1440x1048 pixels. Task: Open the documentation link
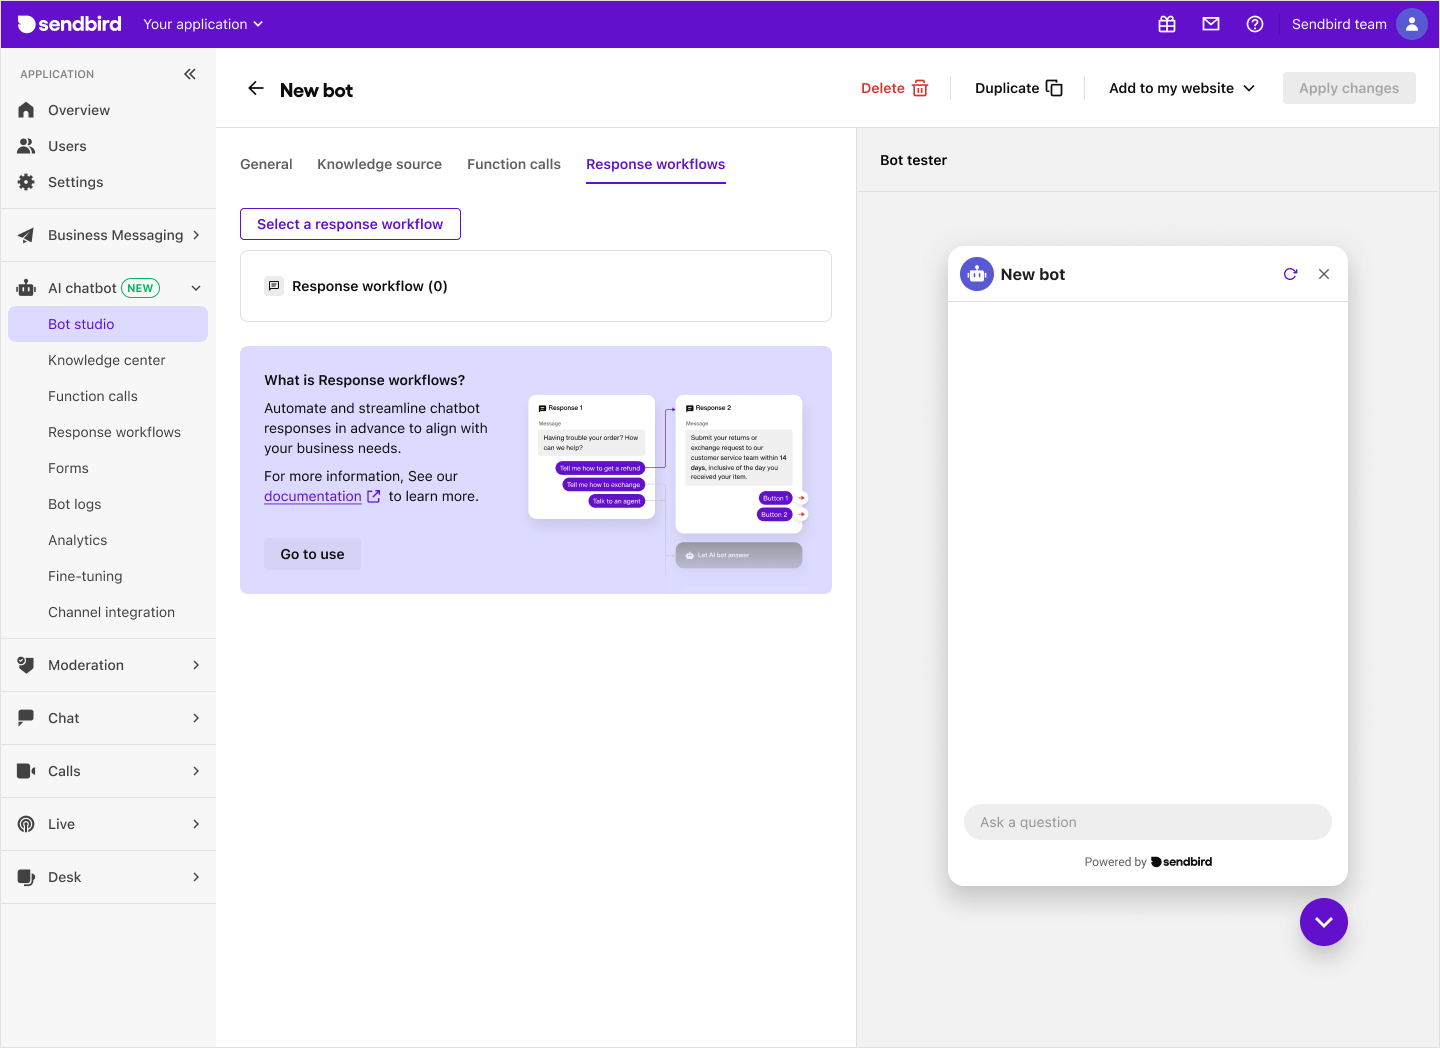pos(313,496)
